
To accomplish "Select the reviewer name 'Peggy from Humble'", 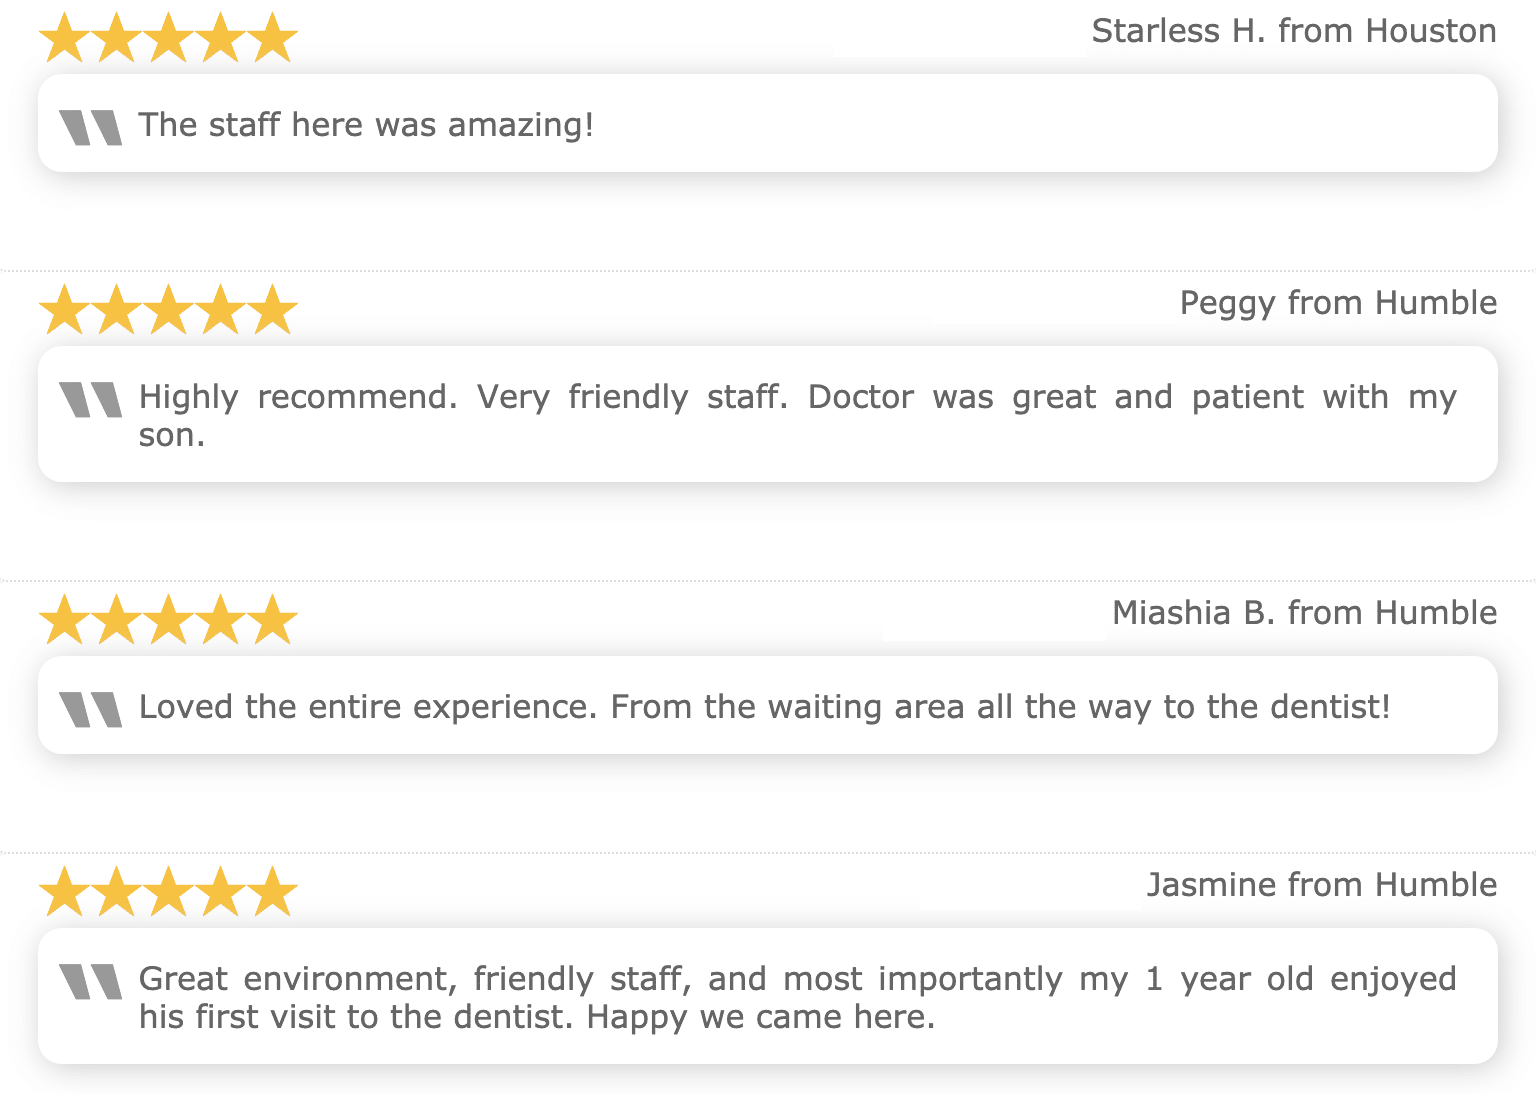I will 1339,303.
